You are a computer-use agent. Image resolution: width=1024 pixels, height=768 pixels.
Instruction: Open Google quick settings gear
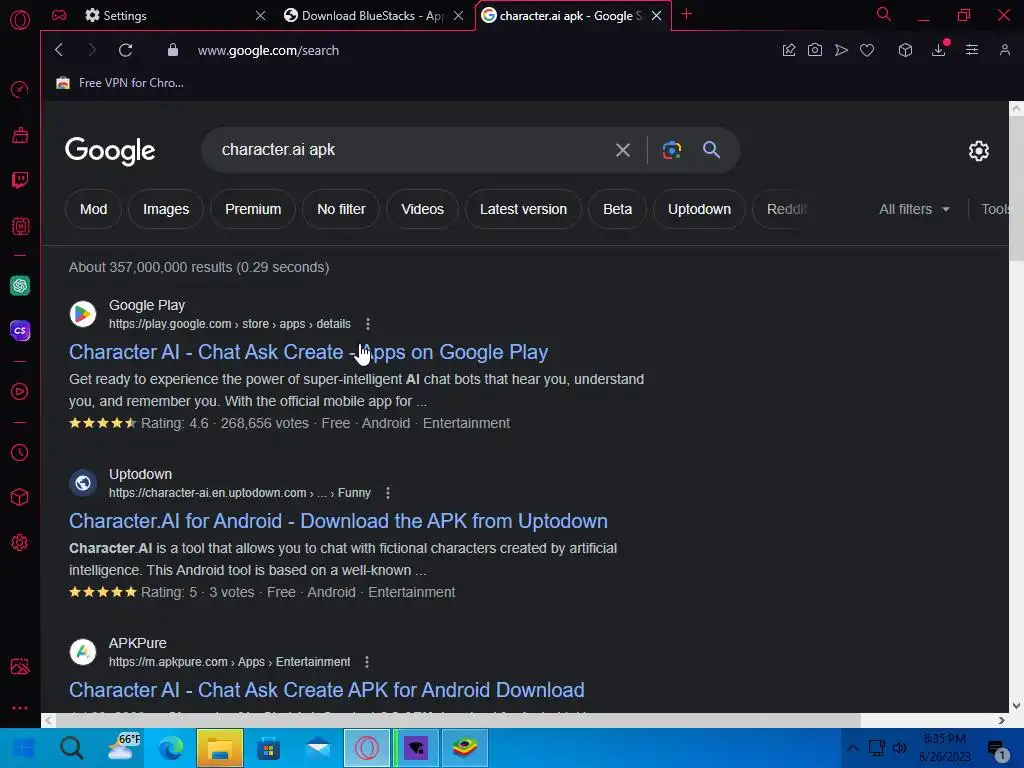(x=978, y=151)
